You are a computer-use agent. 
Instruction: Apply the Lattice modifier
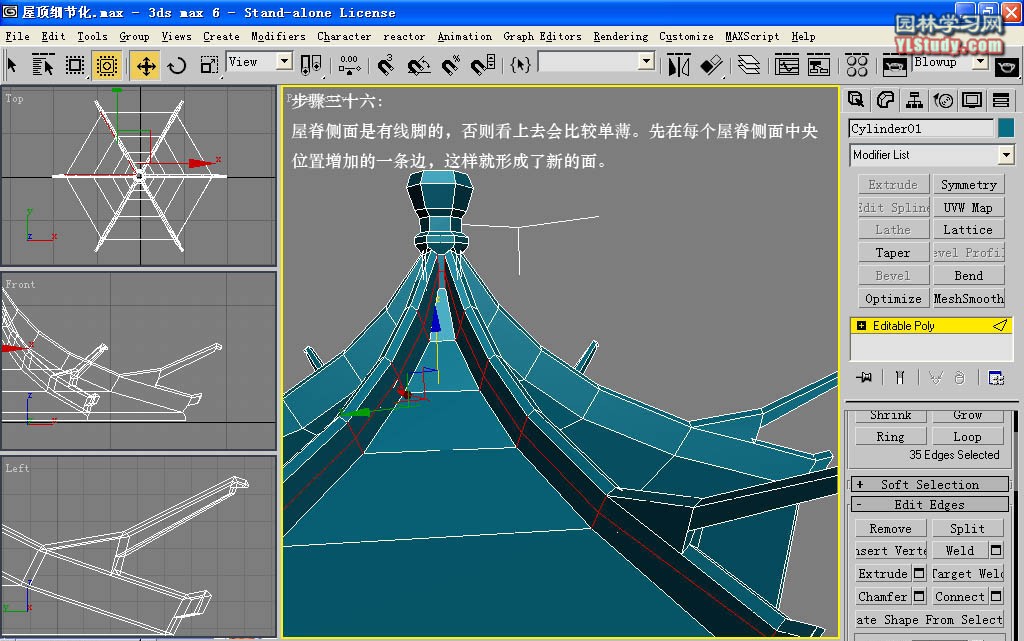968,230
